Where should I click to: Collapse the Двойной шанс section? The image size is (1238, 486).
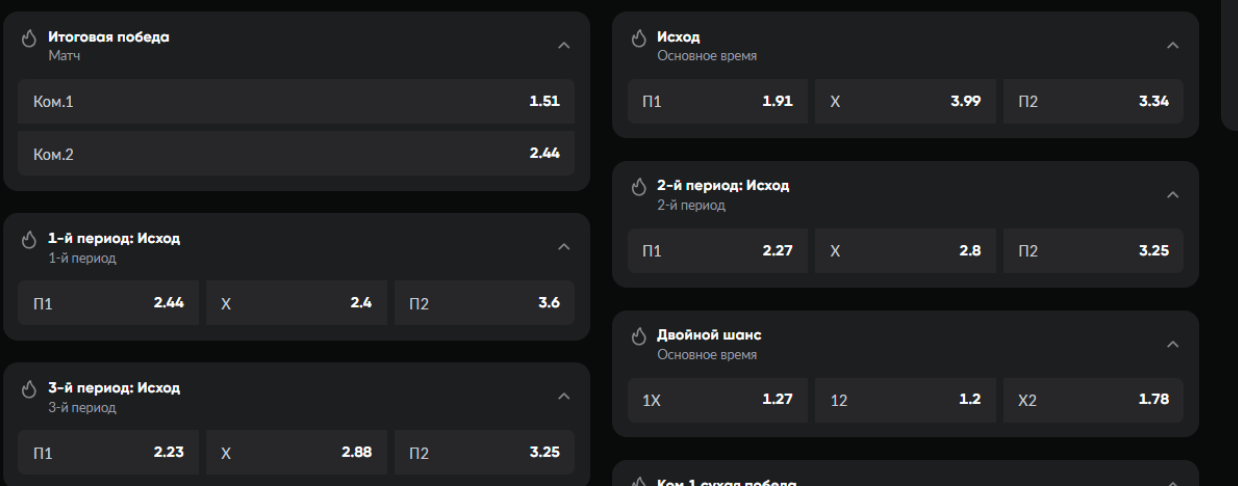pyautogui.click(x=1173, y=344)
